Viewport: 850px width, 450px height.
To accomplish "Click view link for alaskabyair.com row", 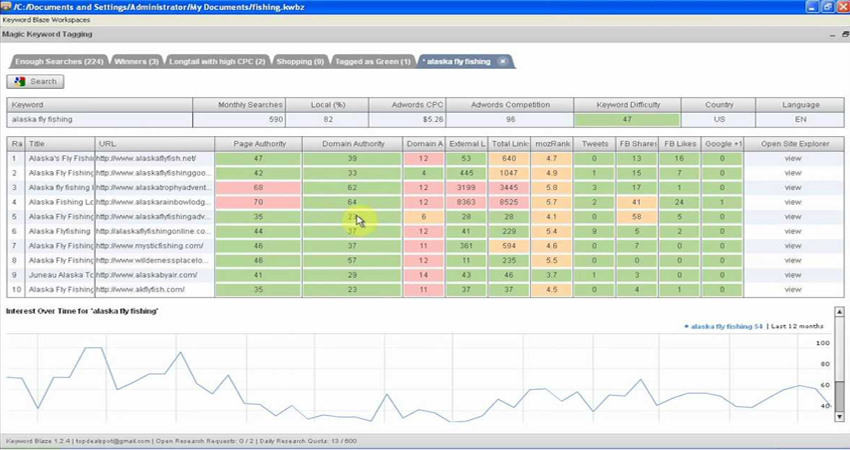I will click(793, 275).
